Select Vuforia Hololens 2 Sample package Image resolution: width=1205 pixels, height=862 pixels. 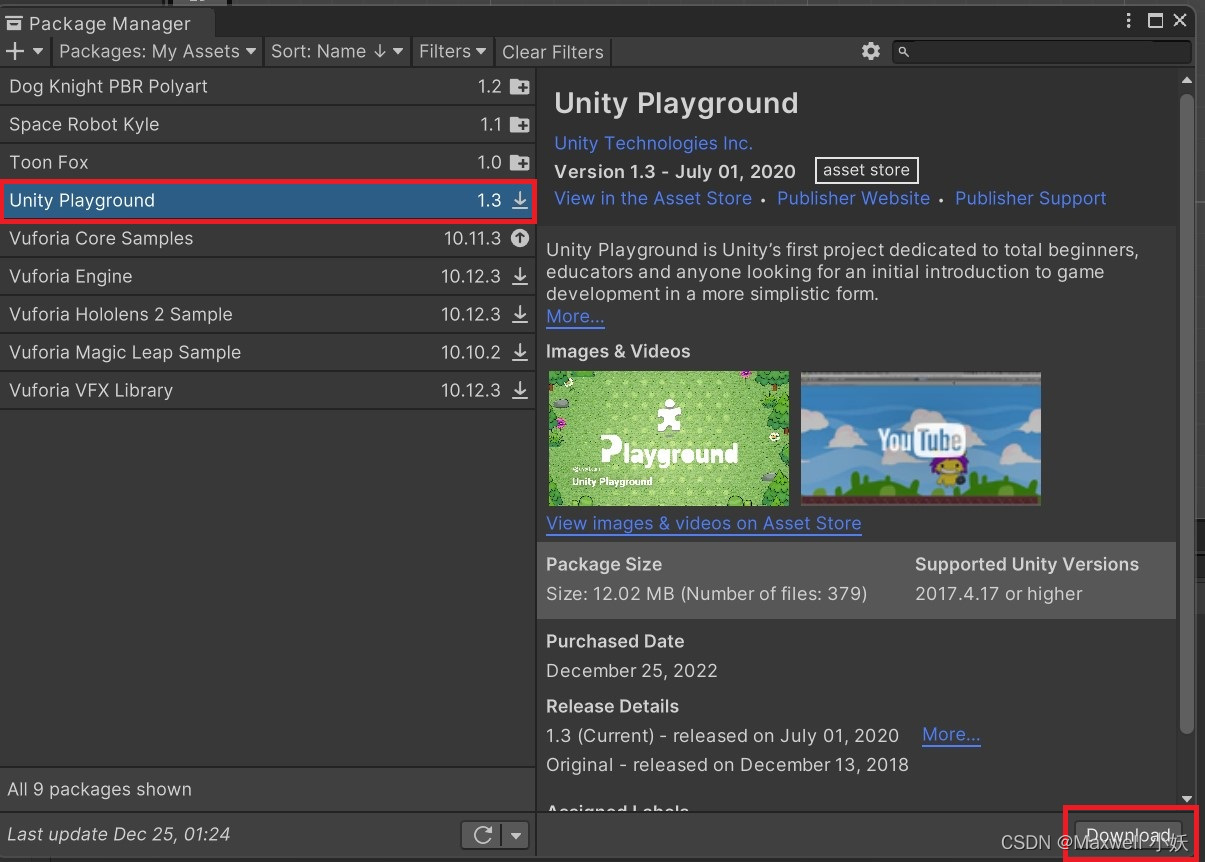268,315
